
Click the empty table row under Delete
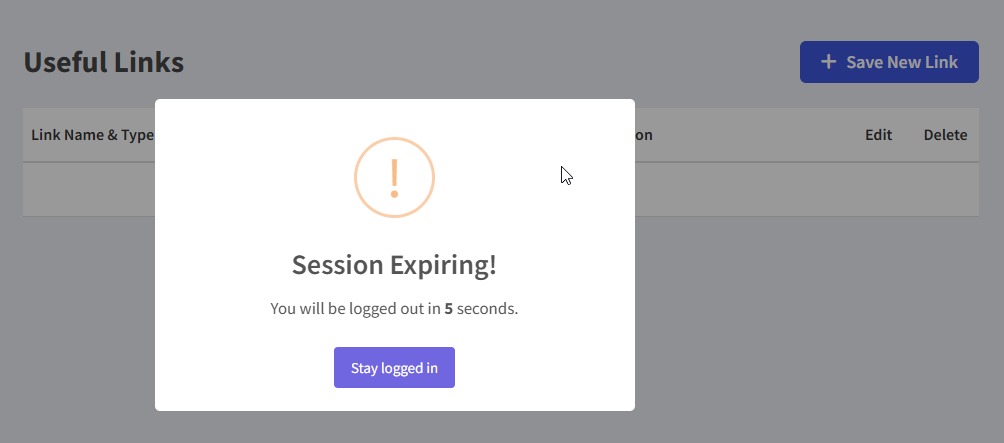(945, 189)
